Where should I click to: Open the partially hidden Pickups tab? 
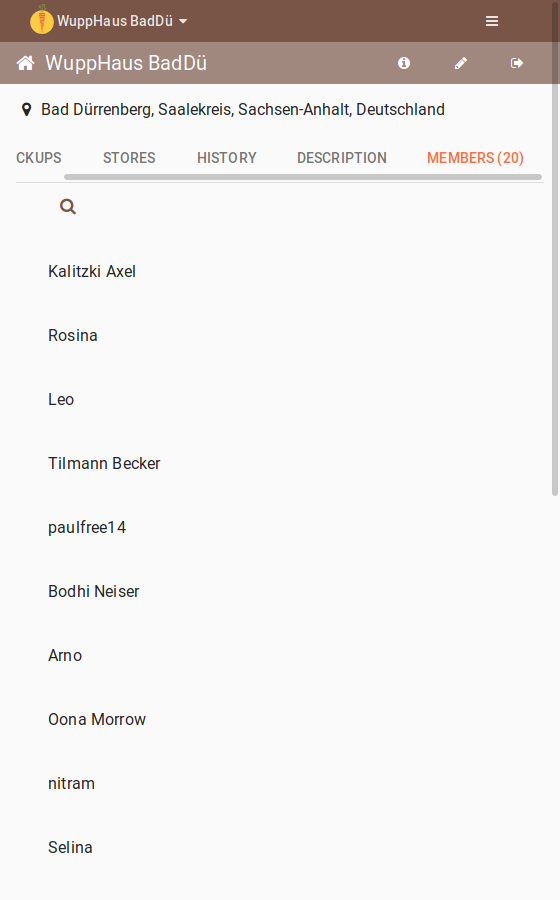tap(38, 158)
